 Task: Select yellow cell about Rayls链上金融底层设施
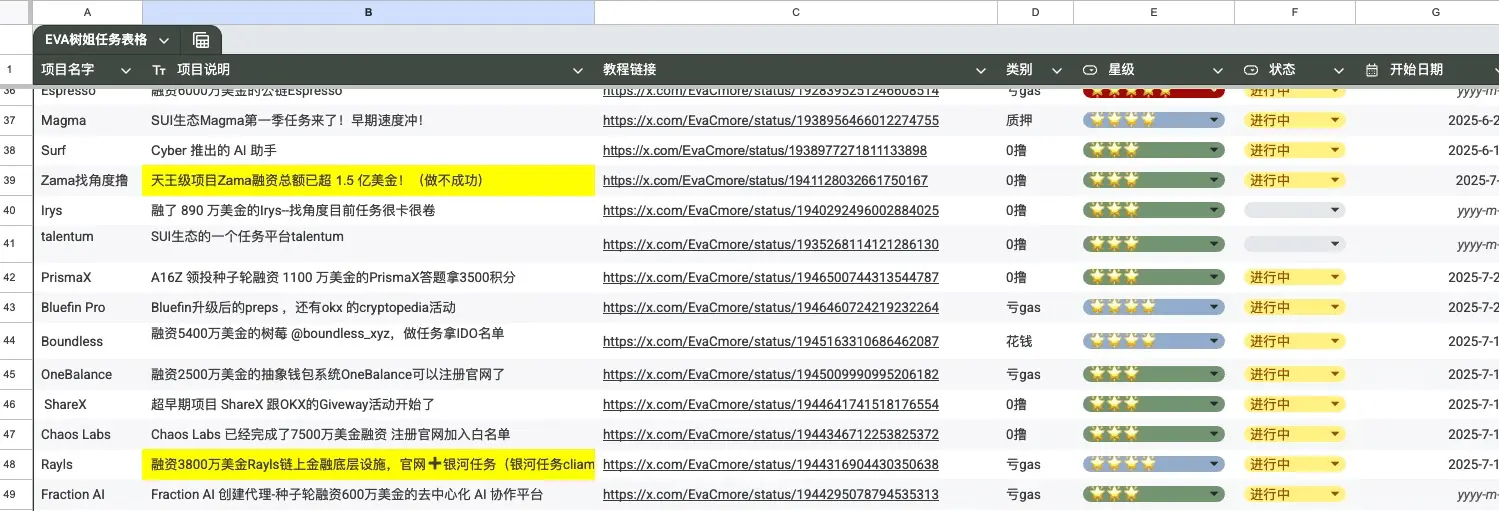click(x=369, y=464)
